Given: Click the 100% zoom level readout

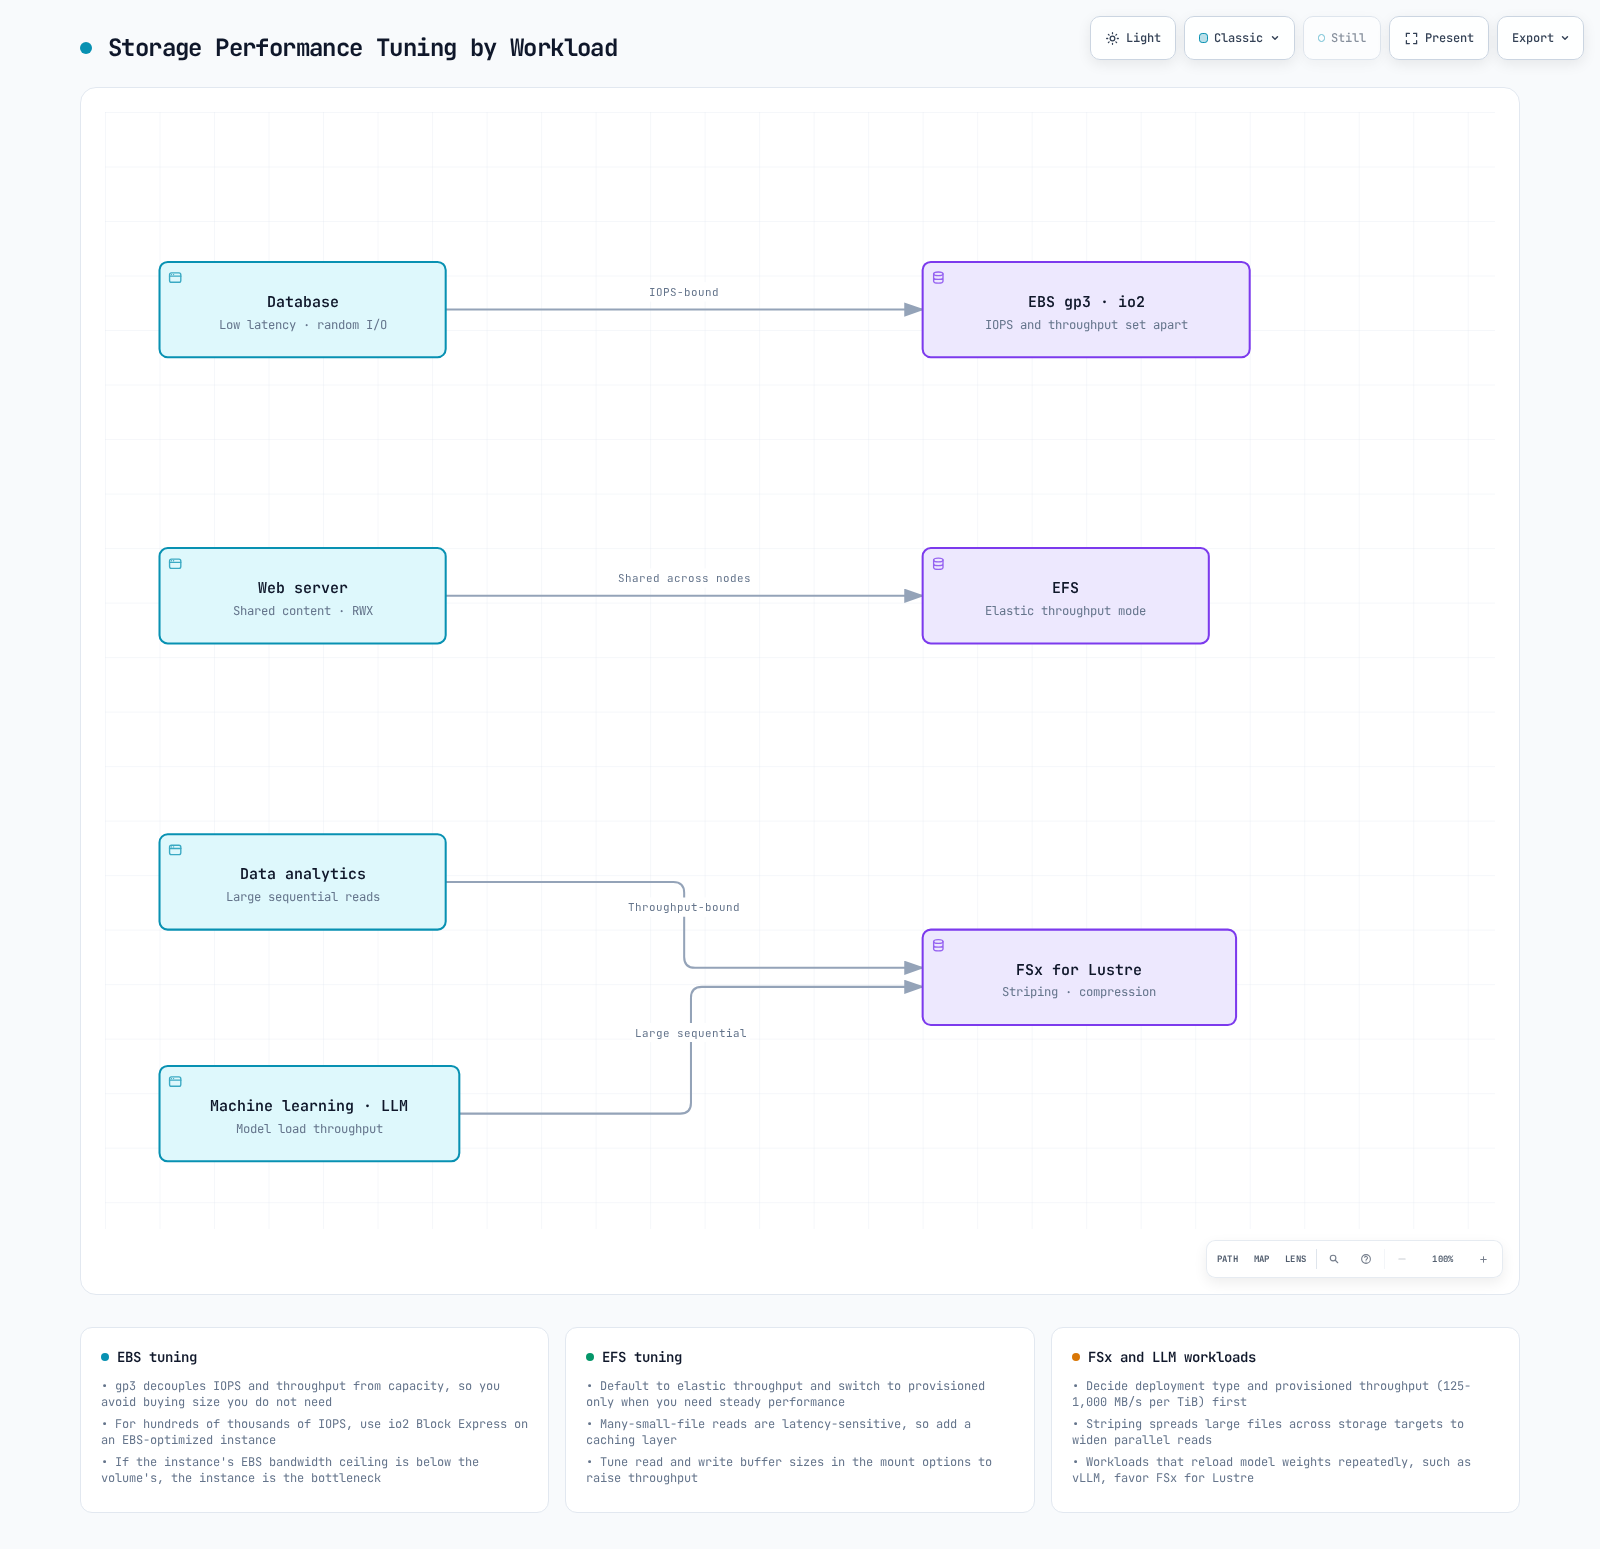Looking at the screenshot, I should (1442, 1259).
